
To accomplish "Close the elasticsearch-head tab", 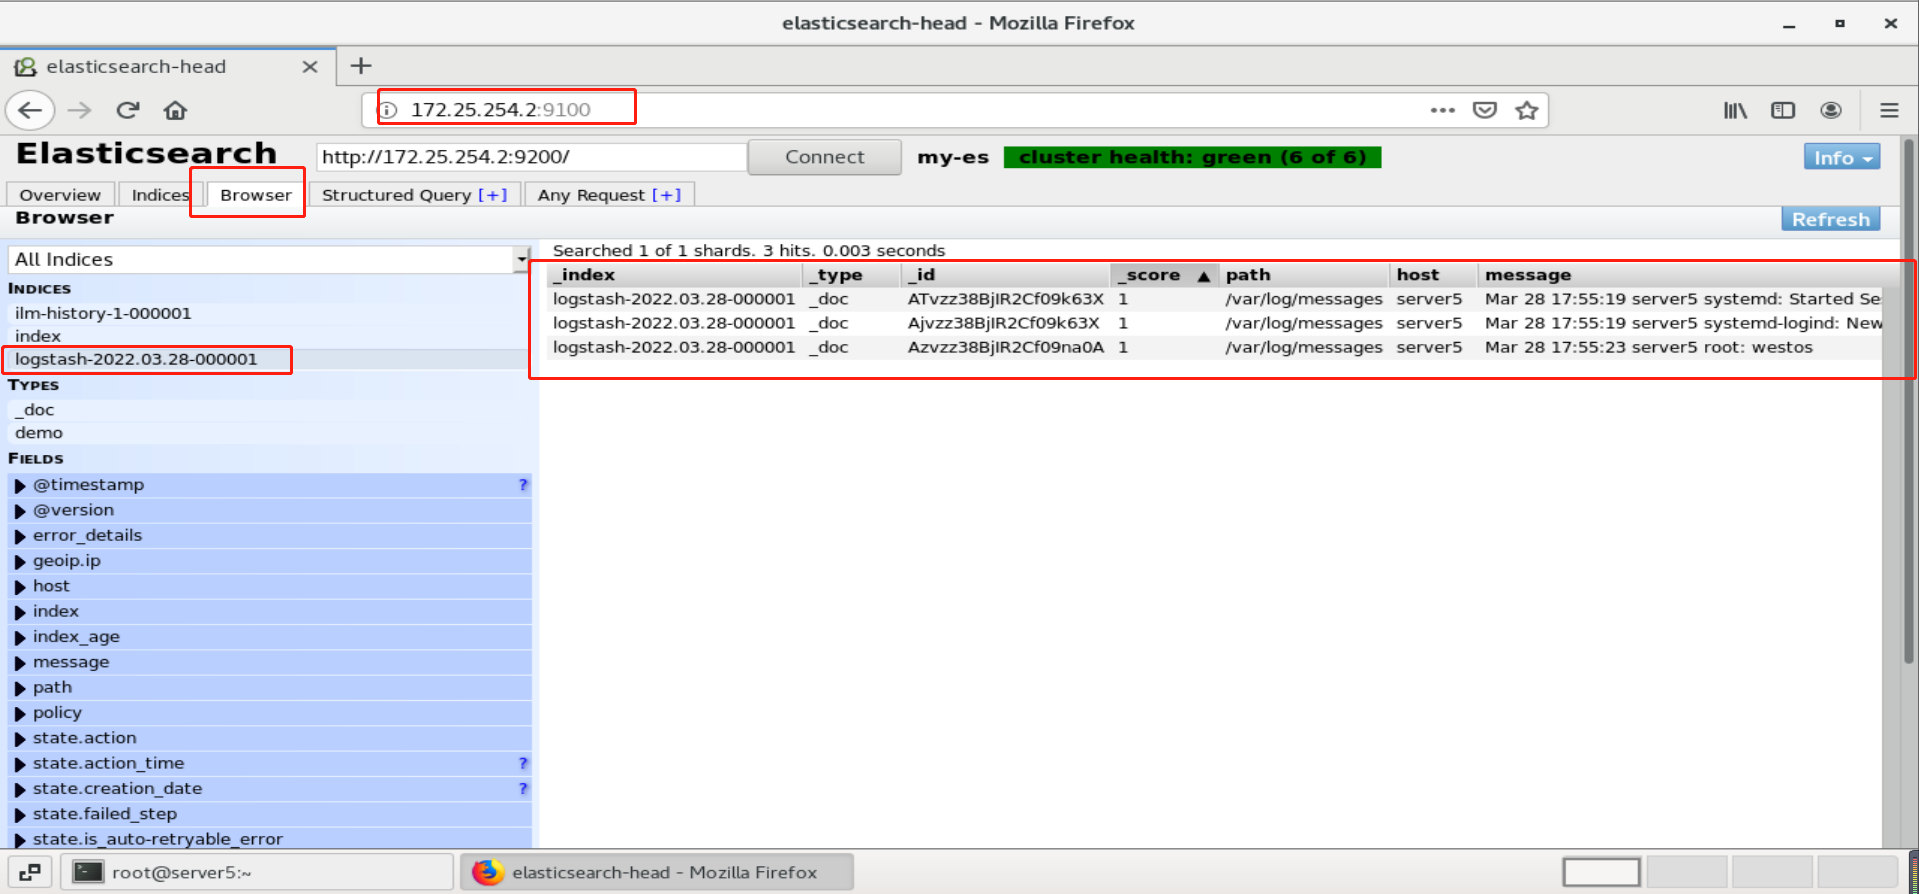I will (310, 67).
